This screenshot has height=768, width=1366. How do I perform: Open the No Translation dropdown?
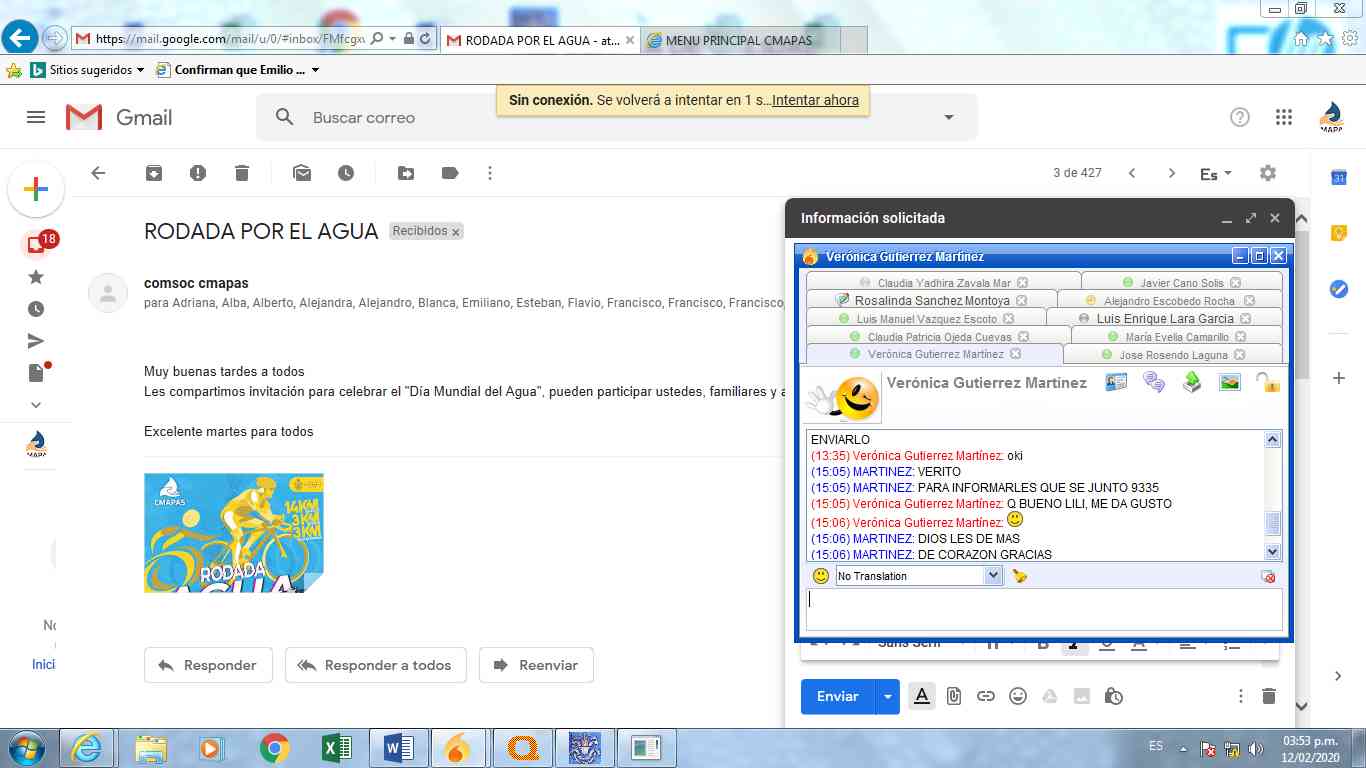coord(992,576)
